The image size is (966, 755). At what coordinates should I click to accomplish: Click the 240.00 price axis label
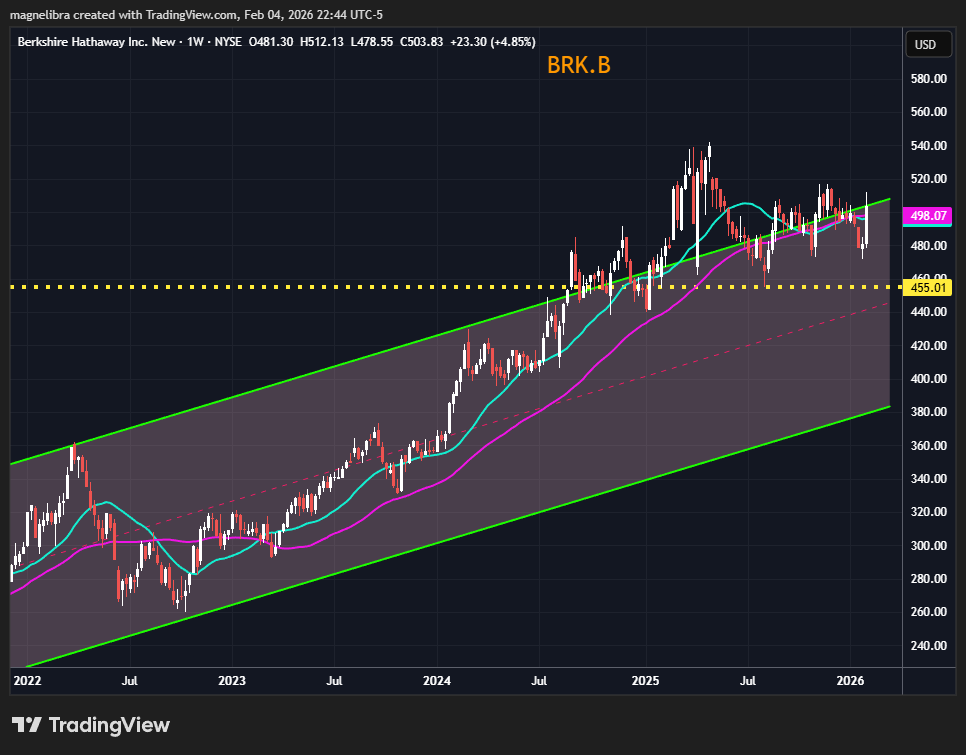[x=928, y=646]
